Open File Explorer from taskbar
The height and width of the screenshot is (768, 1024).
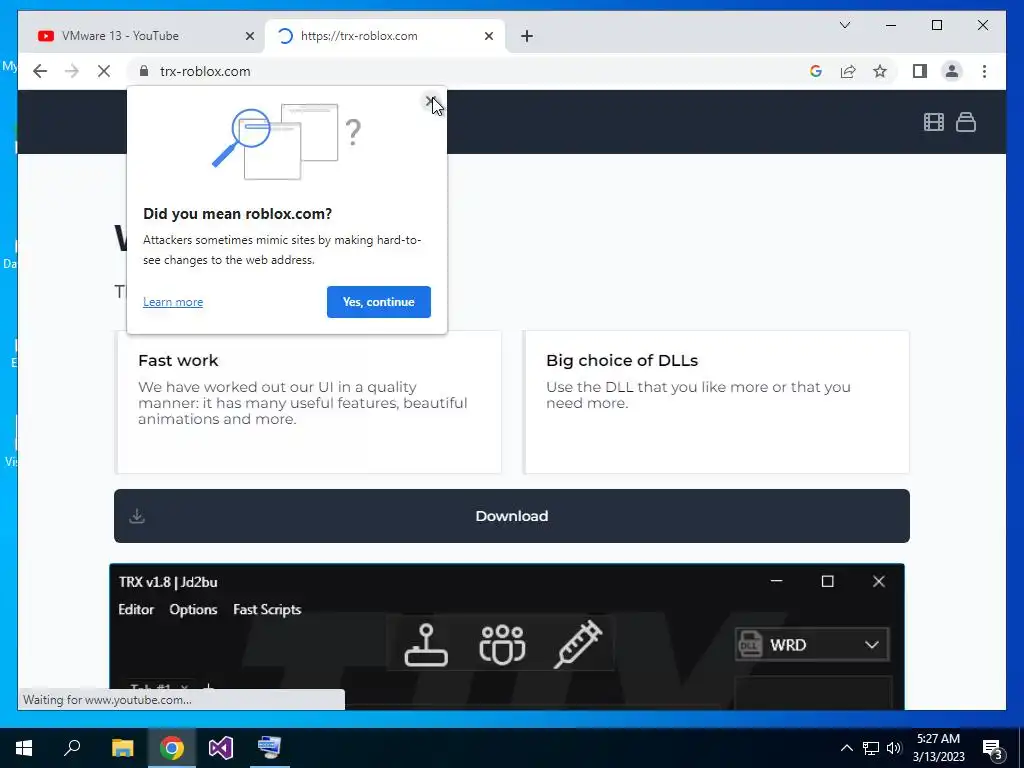click(122, 748)
